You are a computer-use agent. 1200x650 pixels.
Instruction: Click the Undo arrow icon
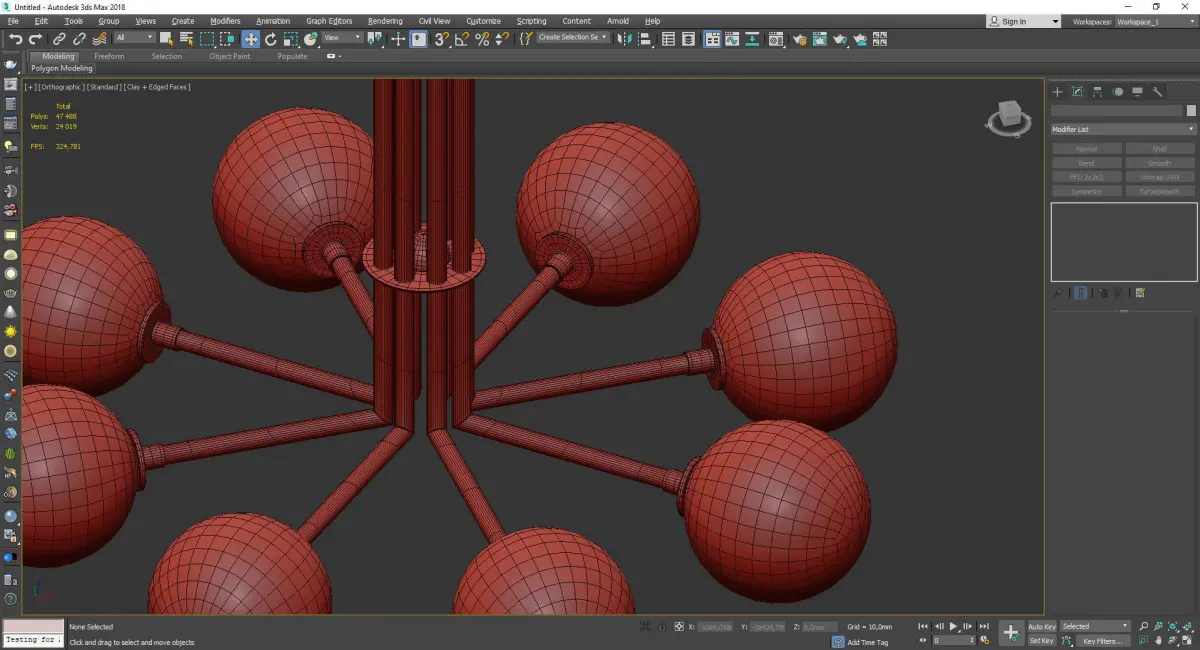pos(15,39)
